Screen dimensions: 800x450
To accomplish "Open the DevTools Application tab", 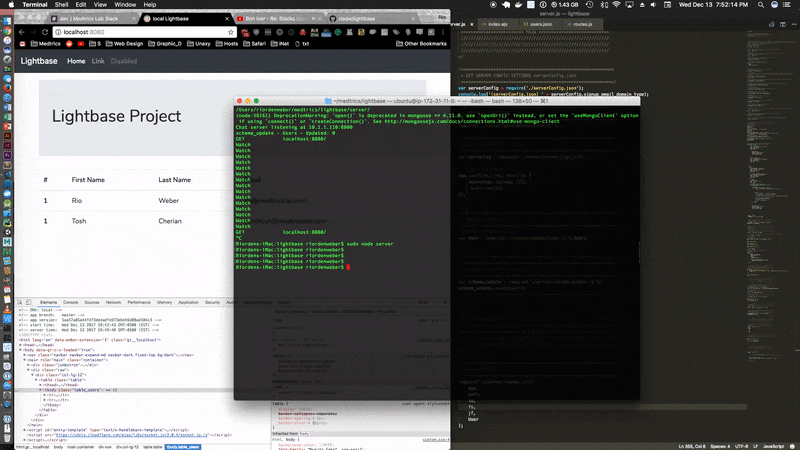I will 188,303.
